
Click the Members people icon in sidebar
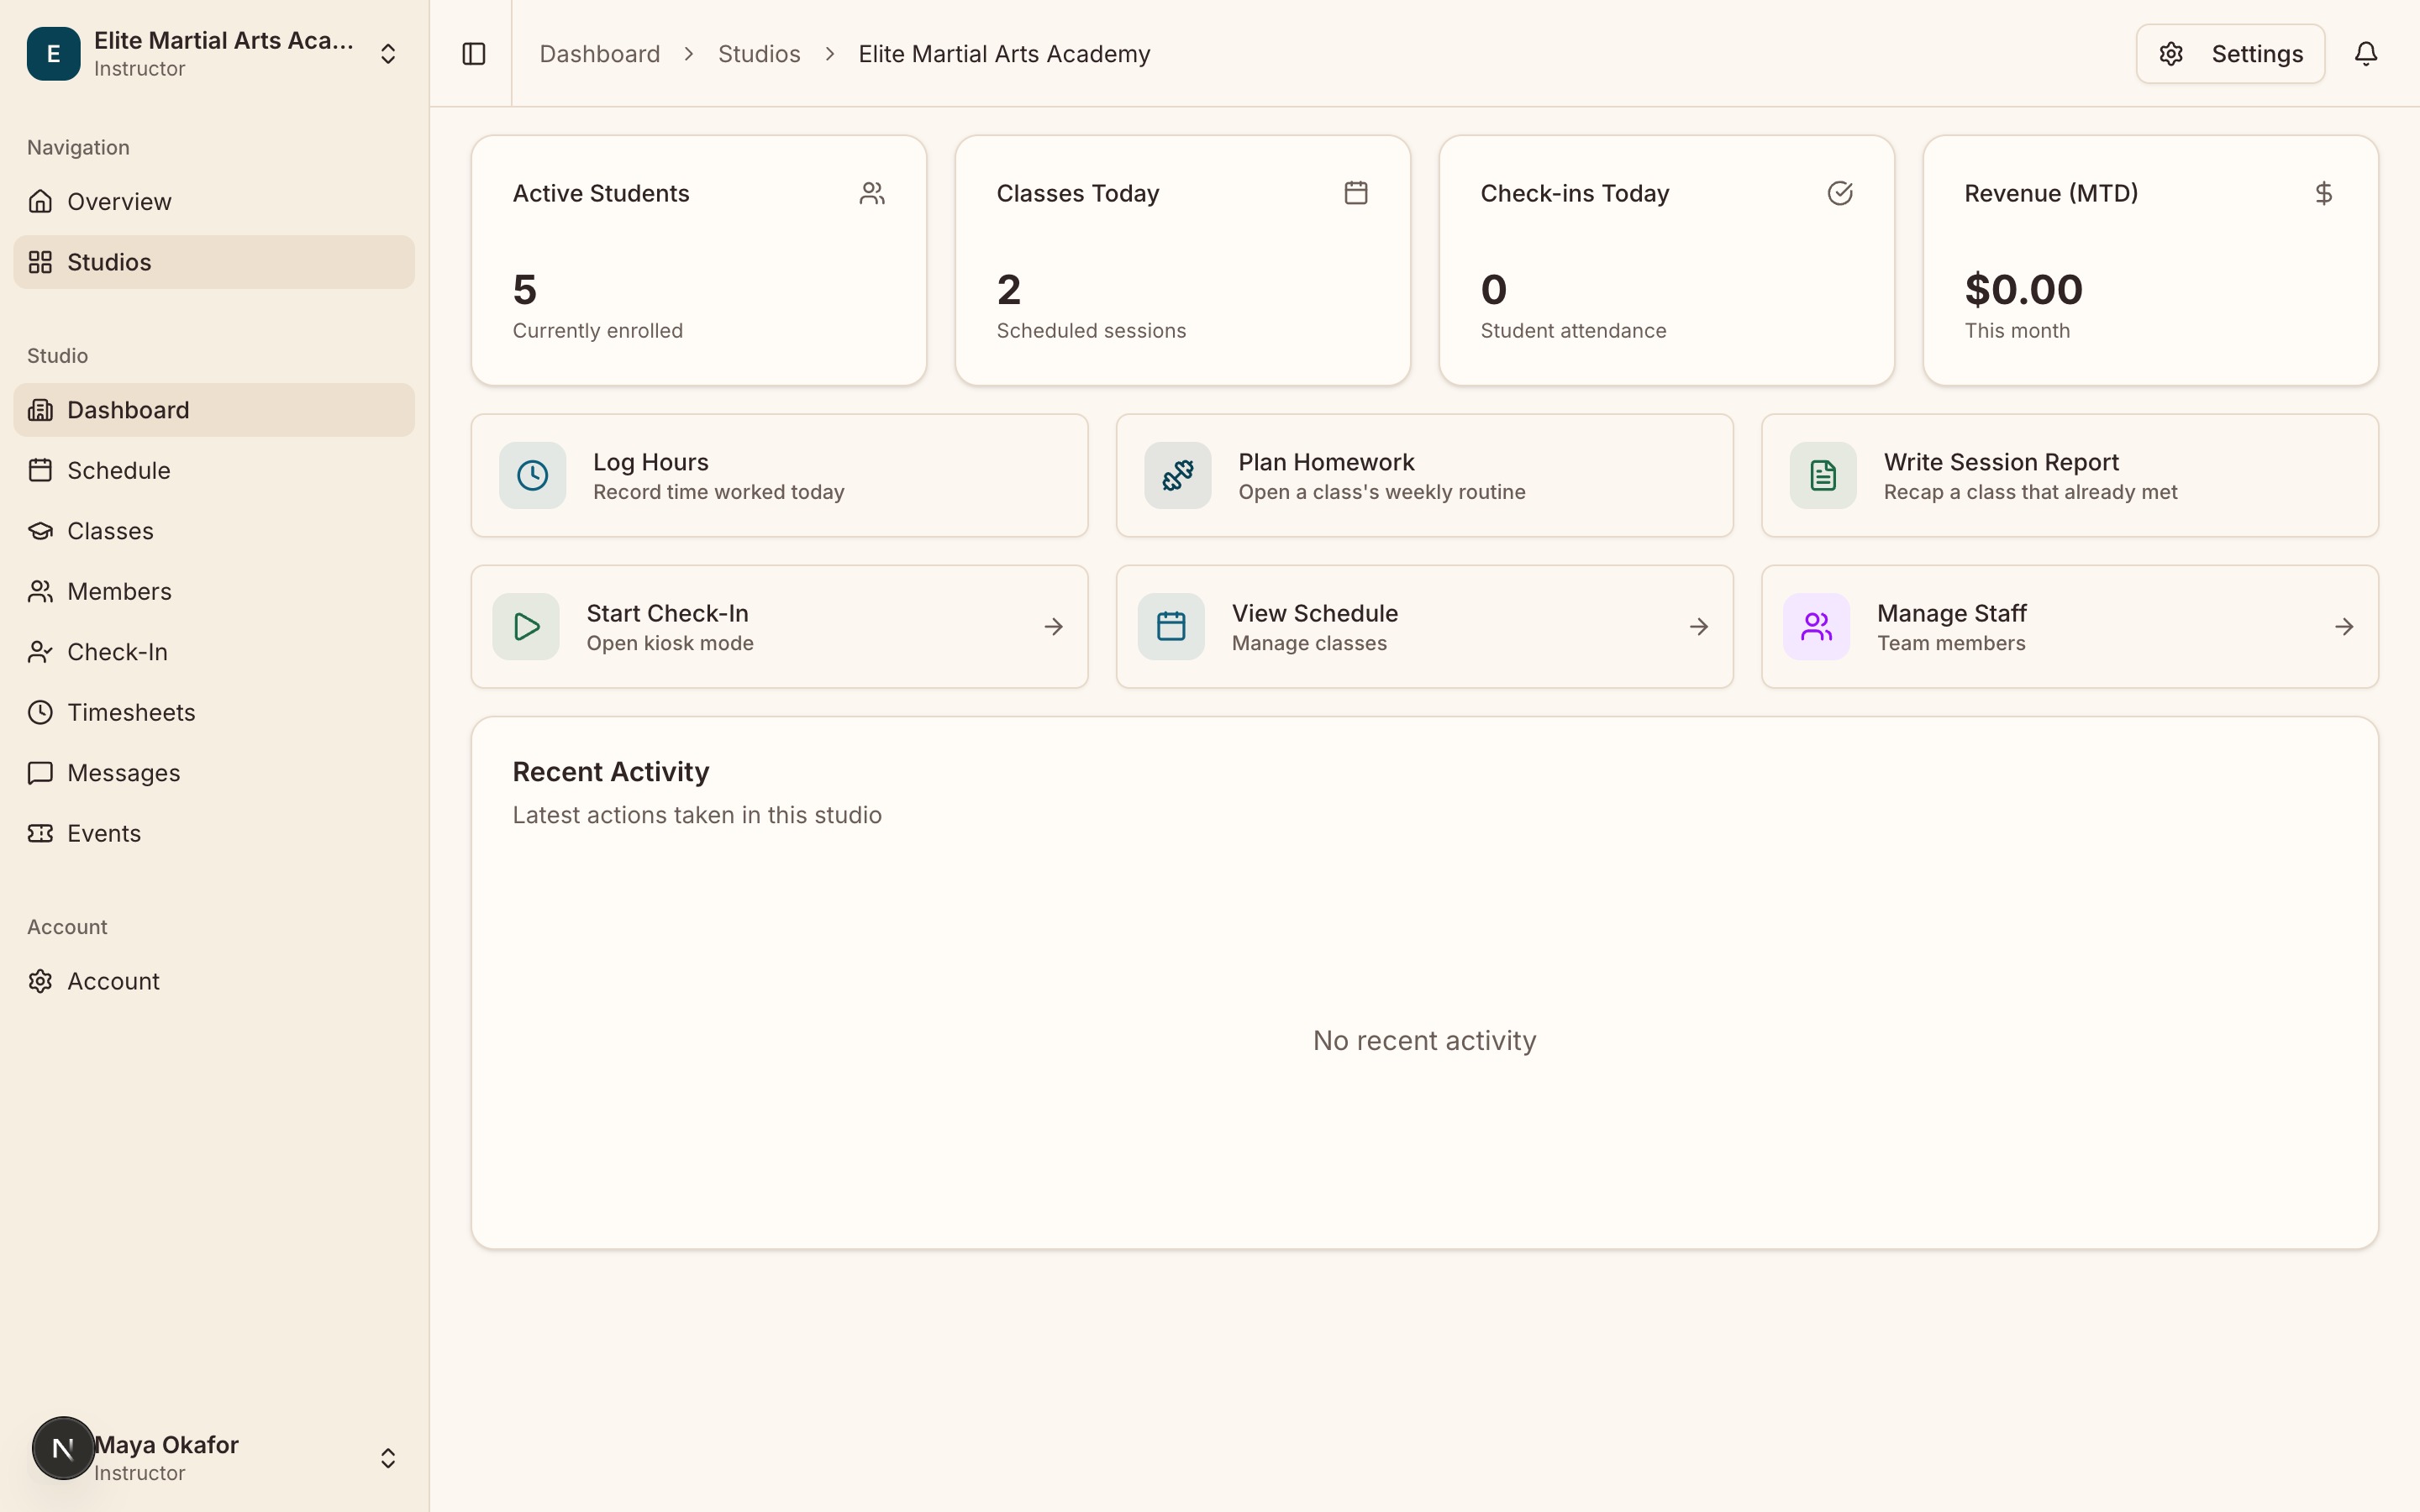(x=40, y=591)
